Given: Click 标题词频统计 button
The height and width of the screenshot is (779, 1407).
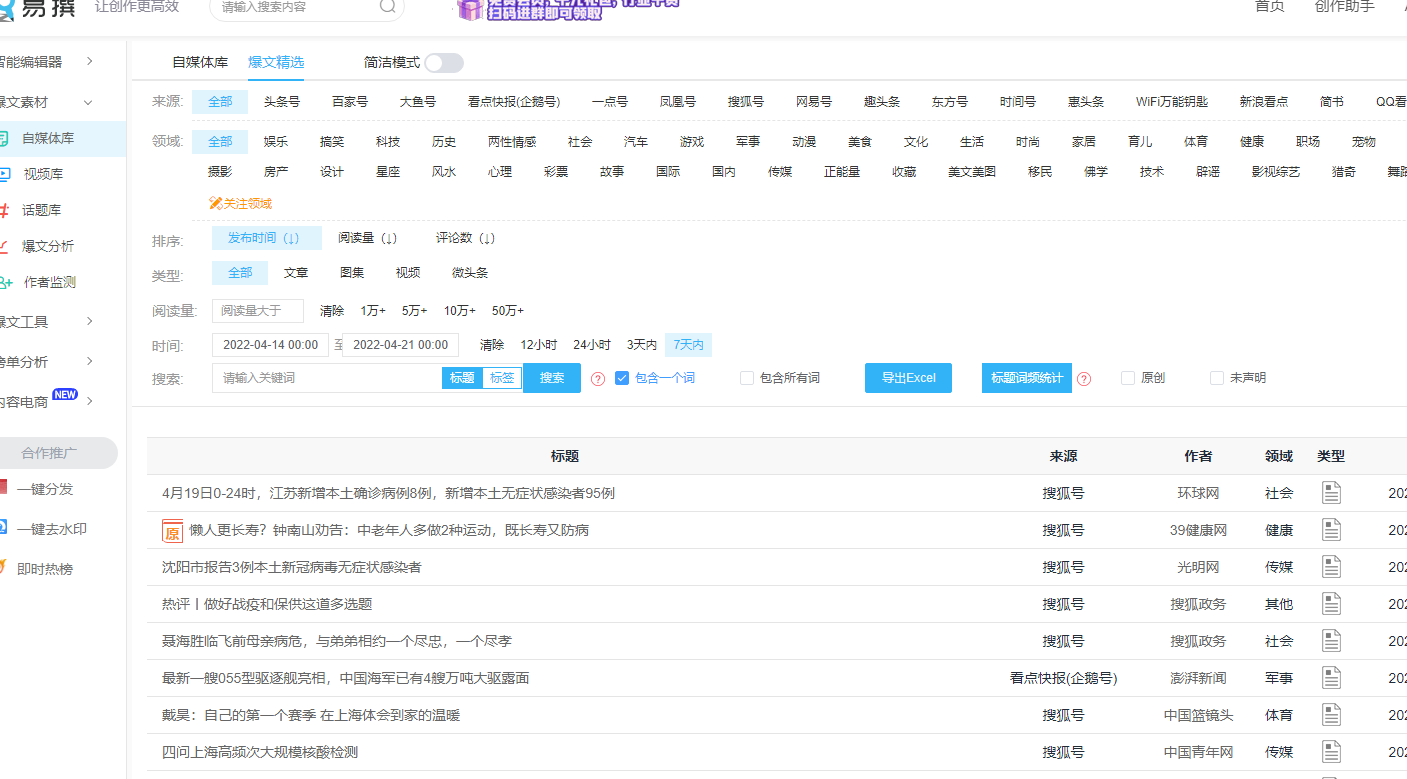Looking at the screenshot, I should 1027,378.
